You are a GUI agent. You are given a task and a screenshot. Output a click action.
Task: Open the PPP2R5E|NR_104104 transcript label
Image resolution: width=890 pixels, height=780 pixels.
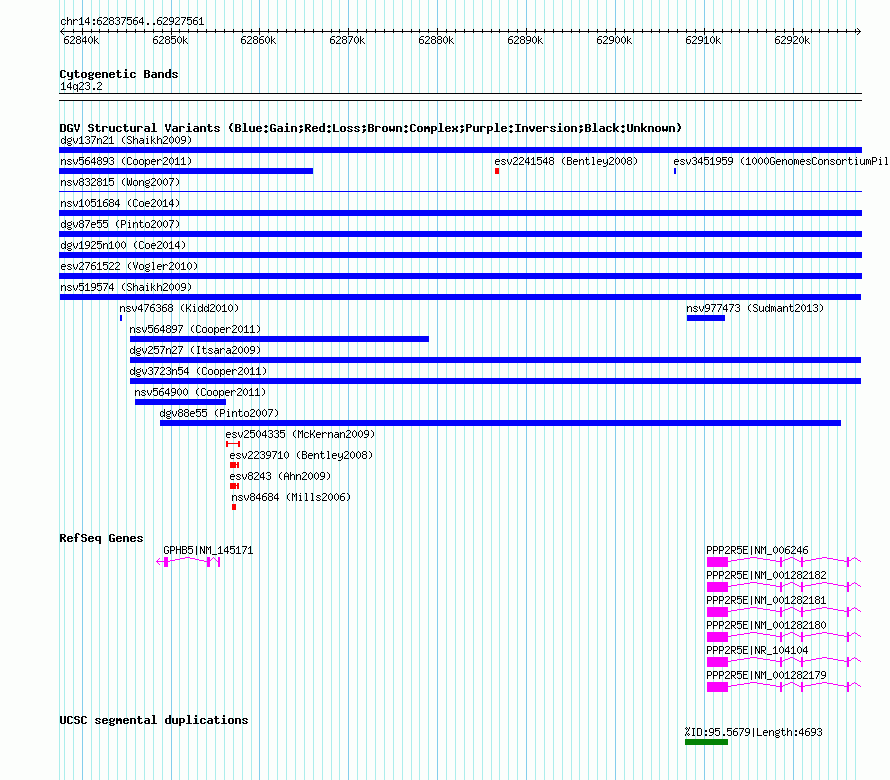point(757,650)
